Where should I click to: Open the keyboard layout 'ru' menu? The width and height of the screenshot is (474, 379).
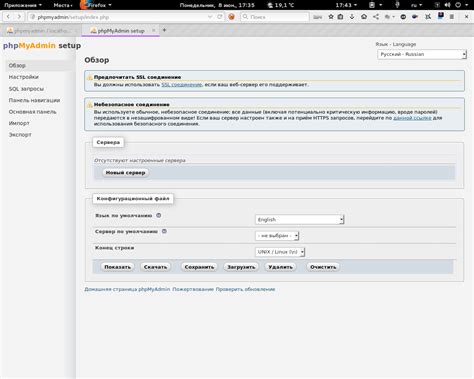[x=416, y=5]
